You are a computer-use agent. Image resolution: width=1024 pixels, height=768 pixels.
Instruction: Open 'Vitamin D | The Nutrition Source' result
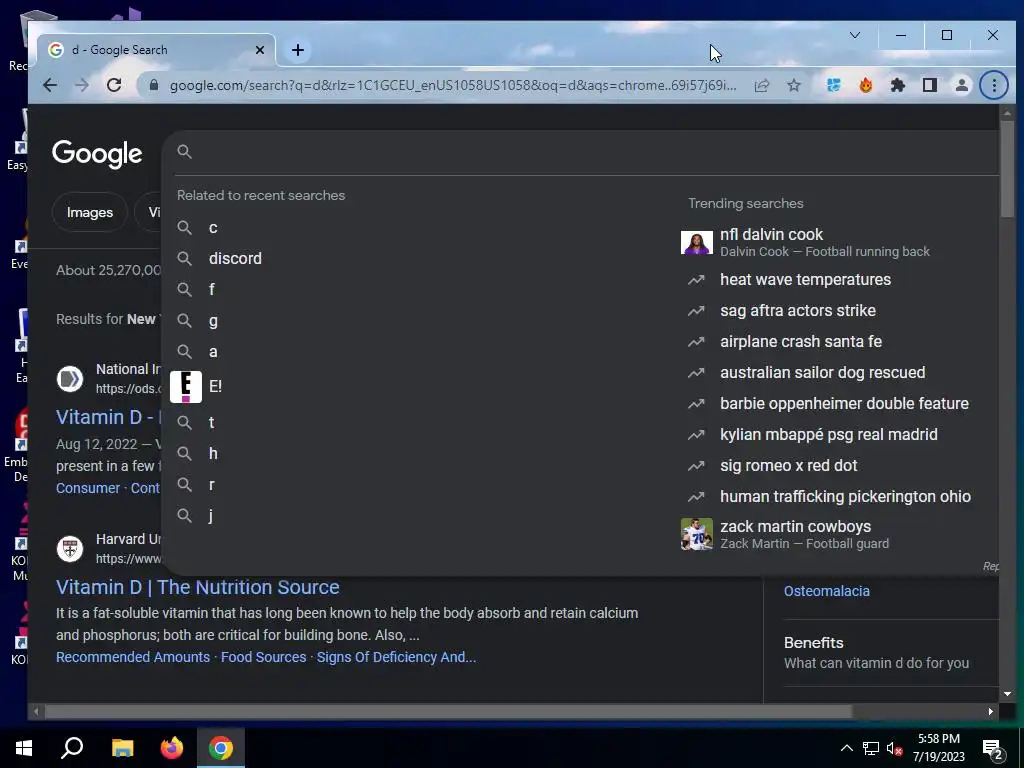pyautogui.click(x=197, y=587)
